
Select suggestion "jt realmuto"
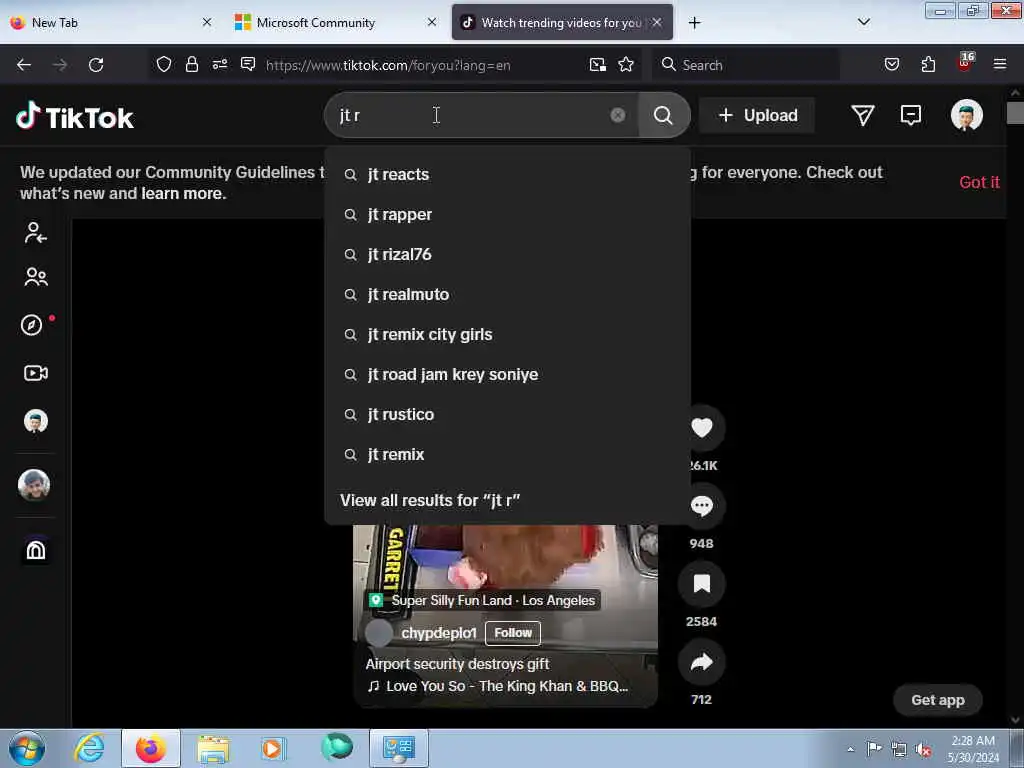tap(507, 295)
